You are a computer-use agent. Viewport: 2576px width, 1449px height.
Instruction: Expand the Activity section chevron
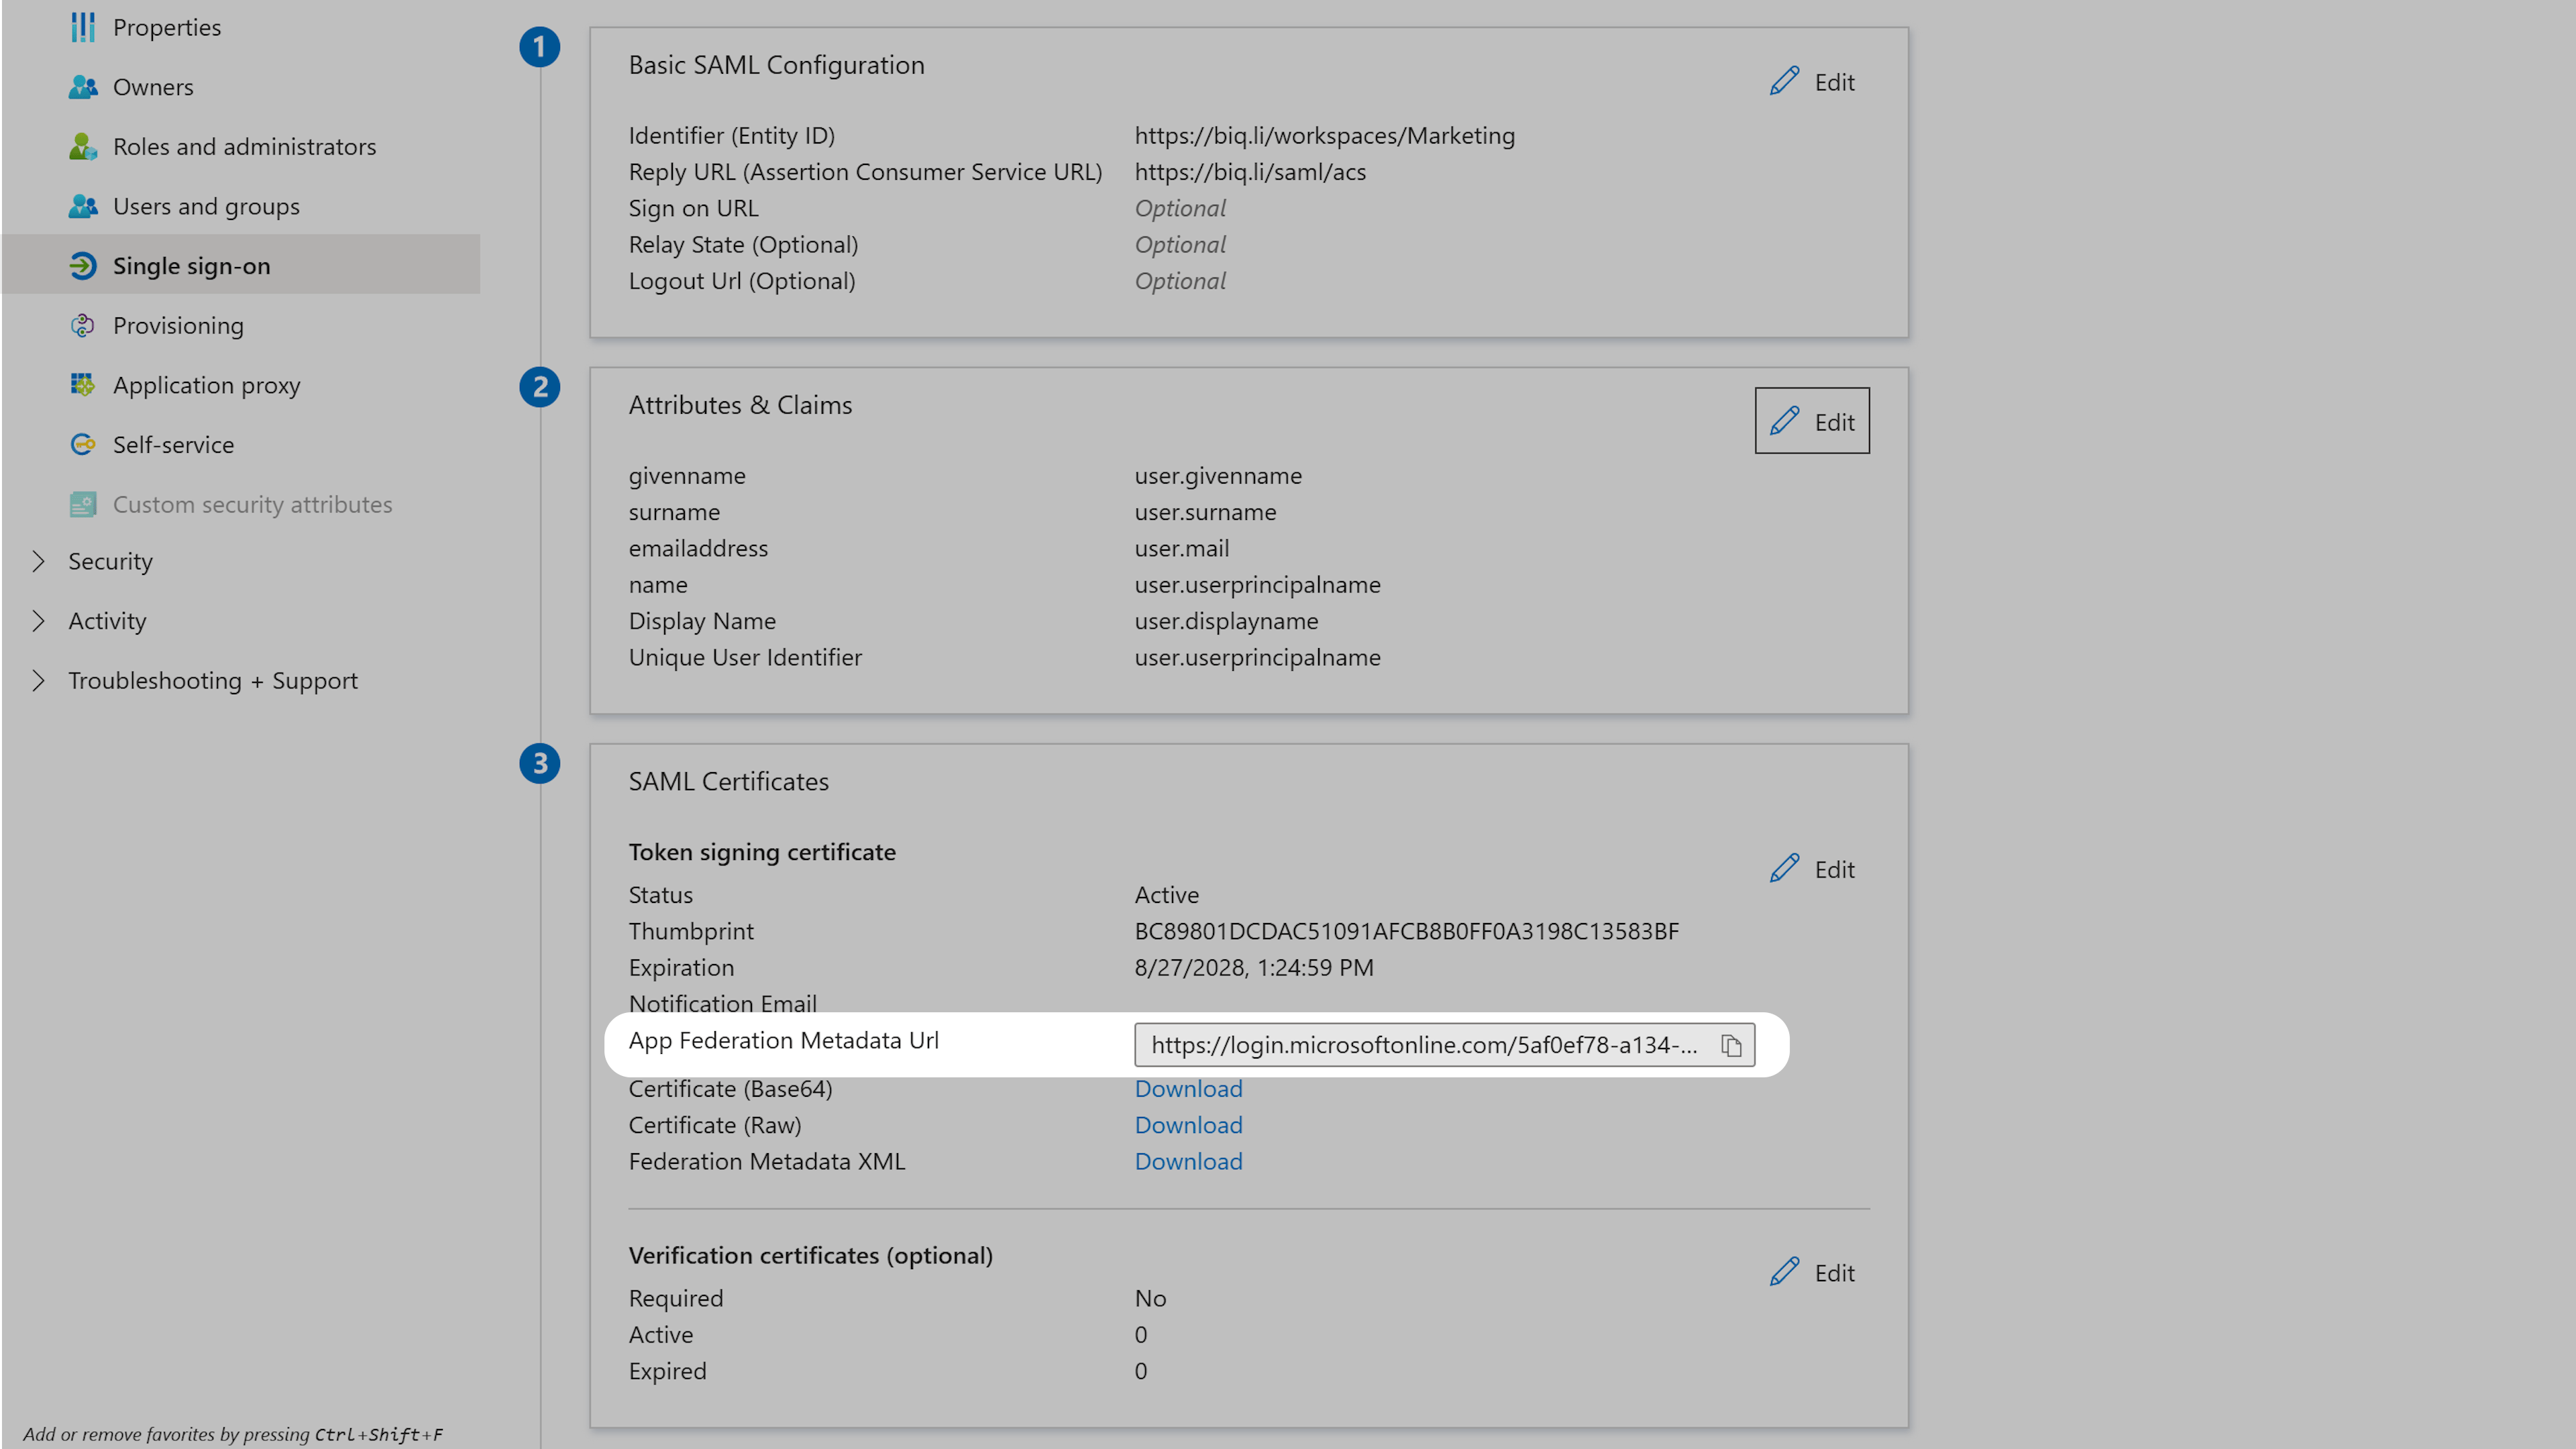38,621
